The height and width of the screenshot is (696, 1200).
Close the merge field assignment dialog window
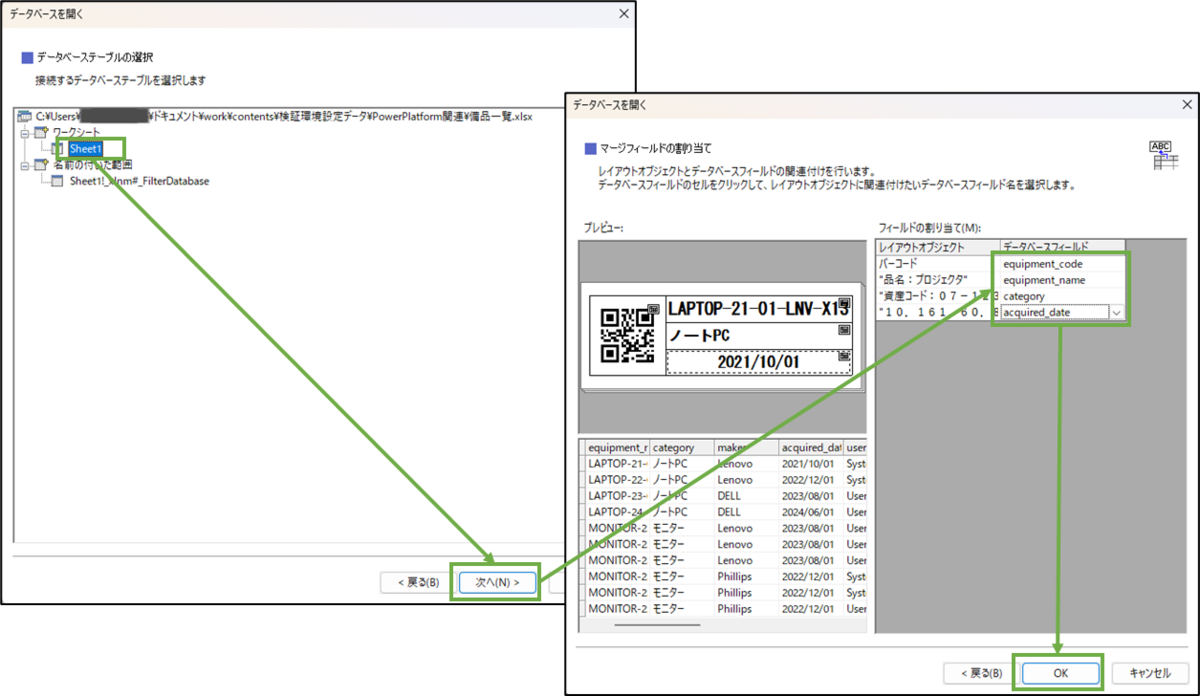point(1187,104)
